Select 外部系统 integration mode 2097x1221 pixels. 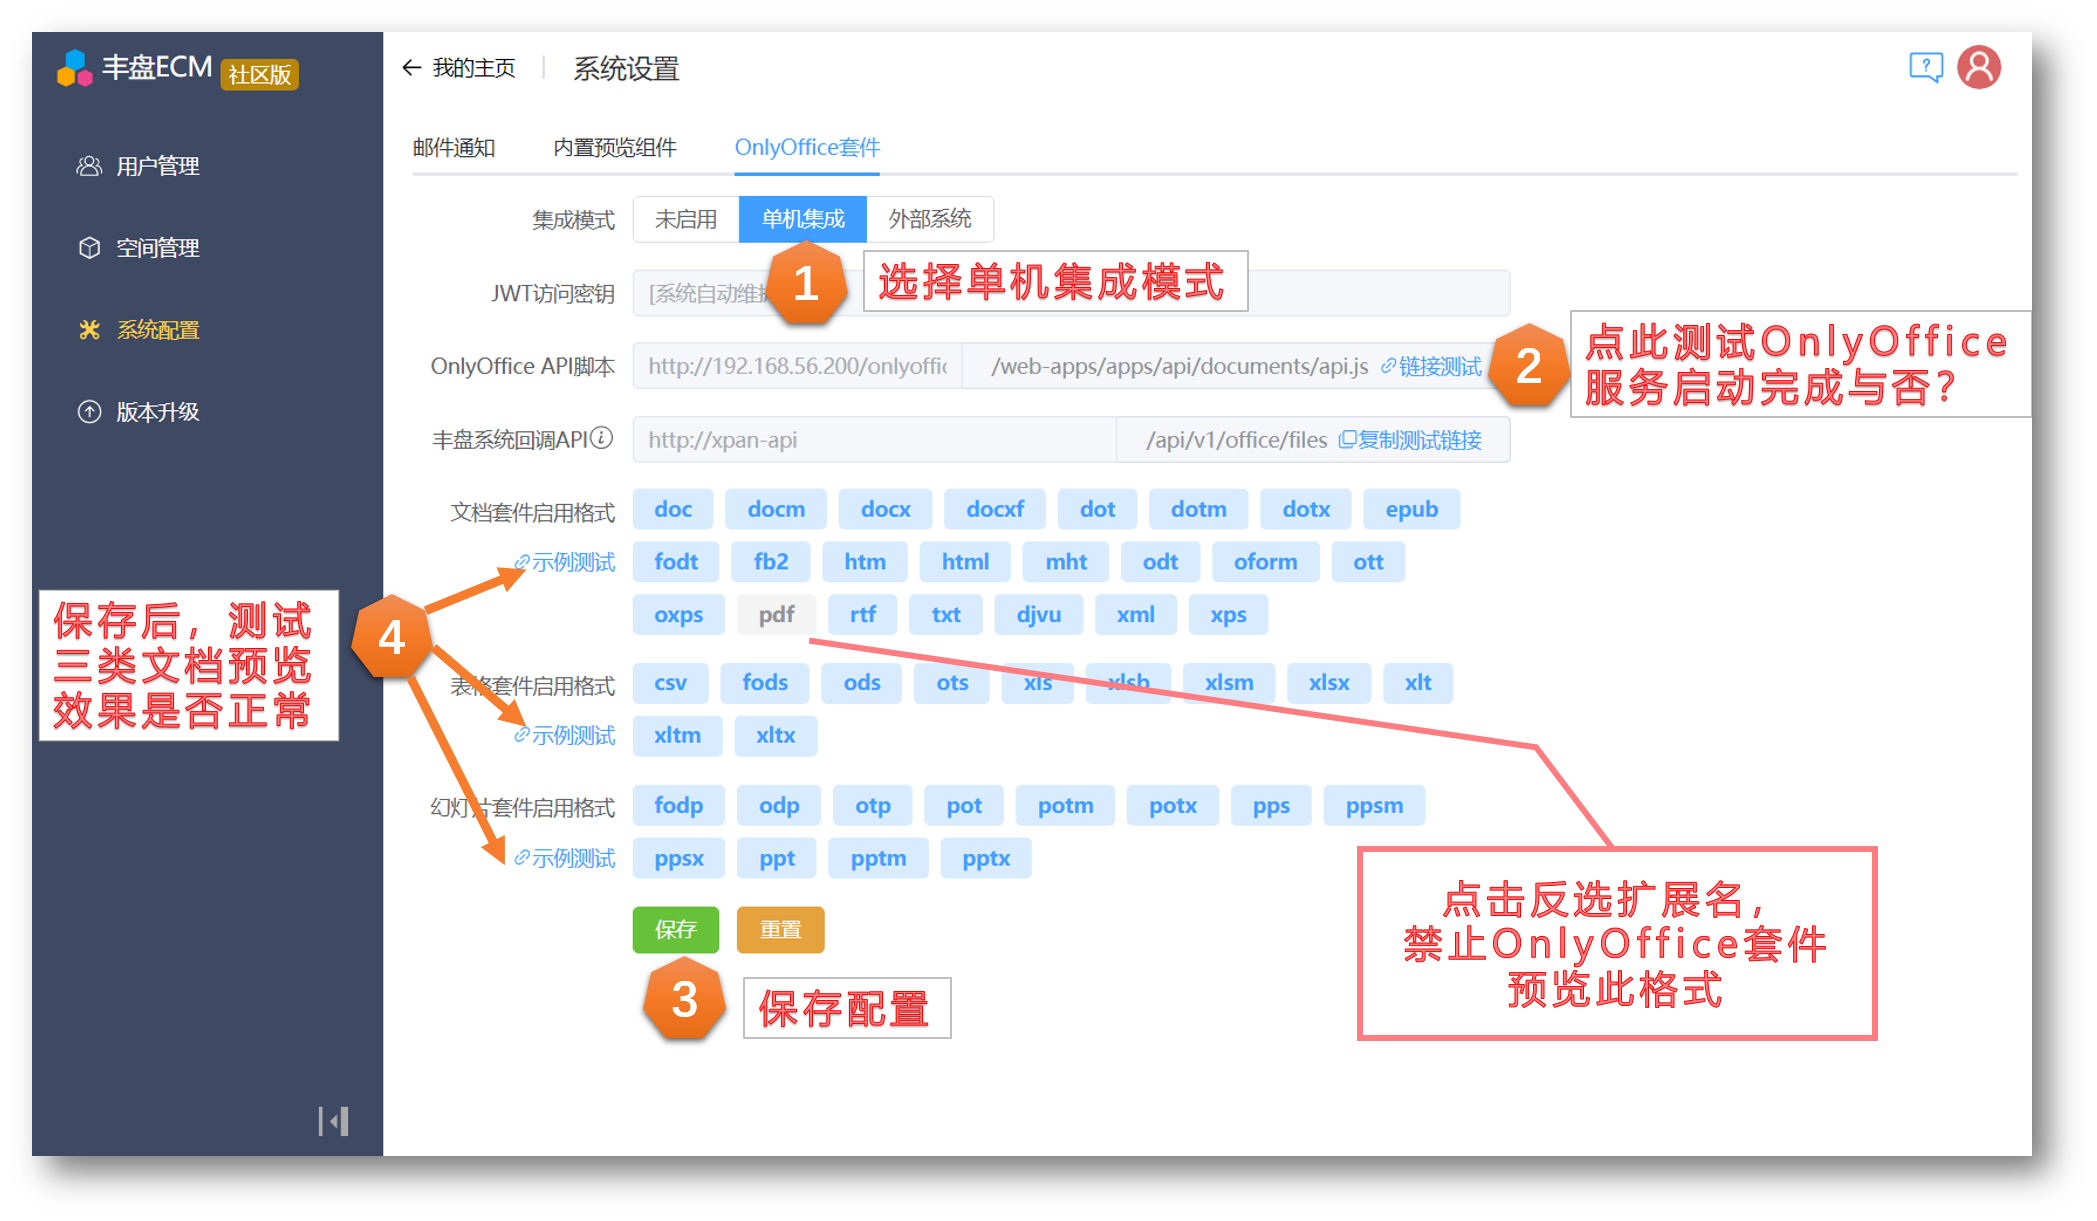(x=930, y=219)
